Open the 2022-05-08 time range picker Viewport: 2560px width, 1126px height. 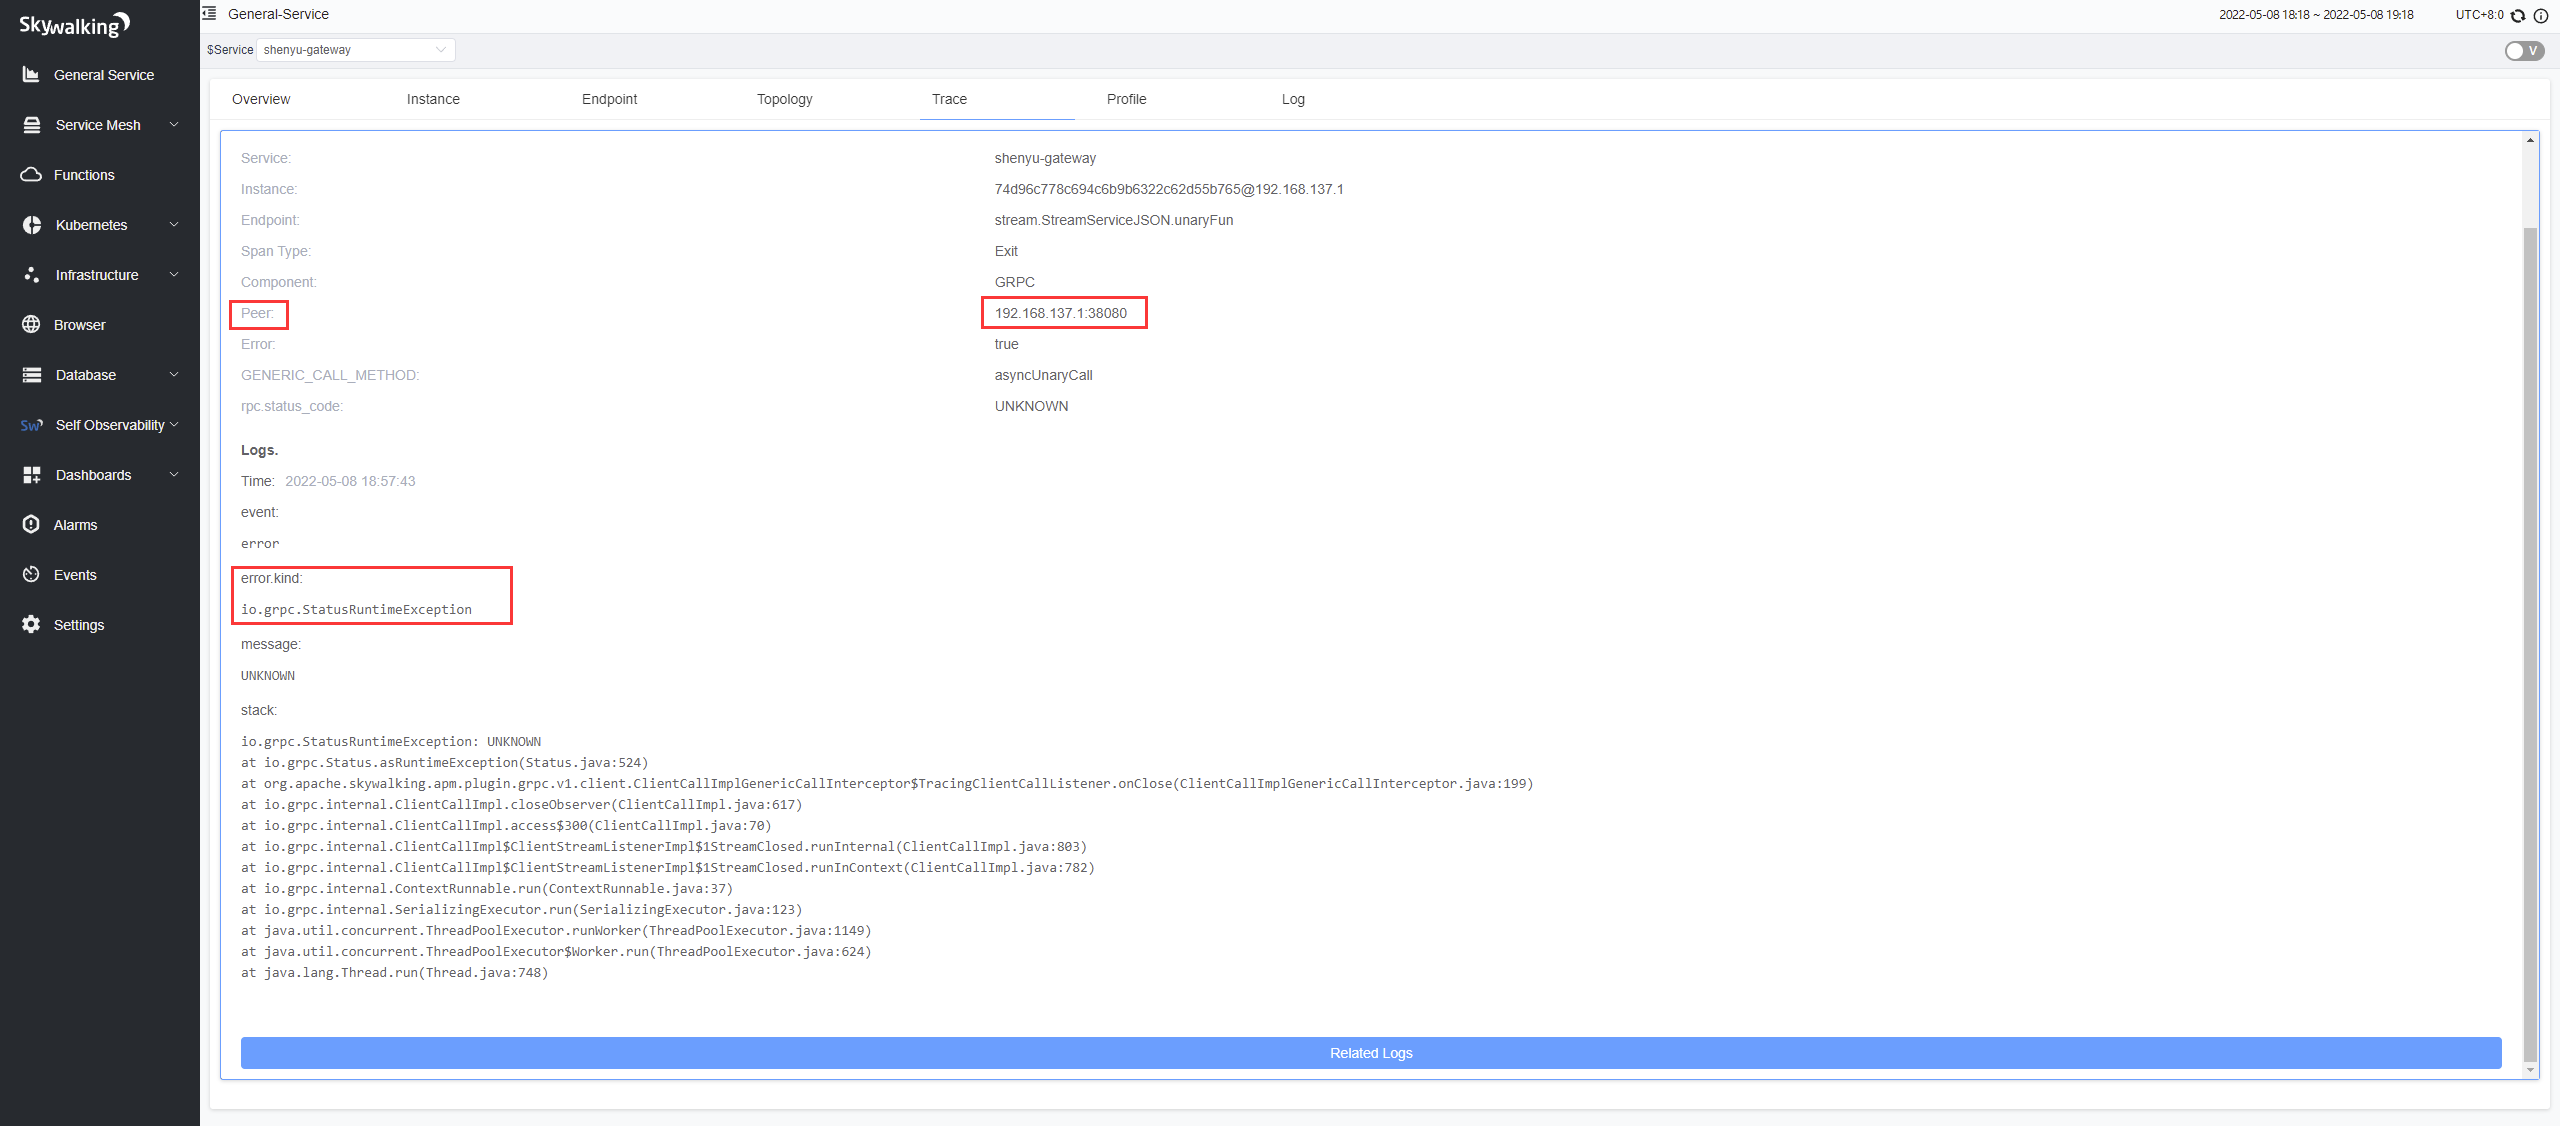pos(2316,15)
